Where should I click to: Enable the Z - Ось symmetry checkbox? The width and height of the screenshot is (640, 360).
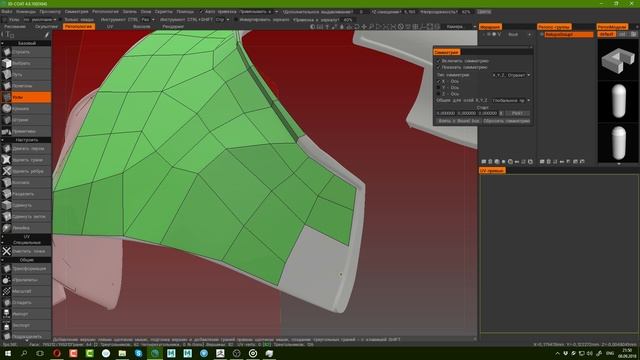(x=439, y=93)
